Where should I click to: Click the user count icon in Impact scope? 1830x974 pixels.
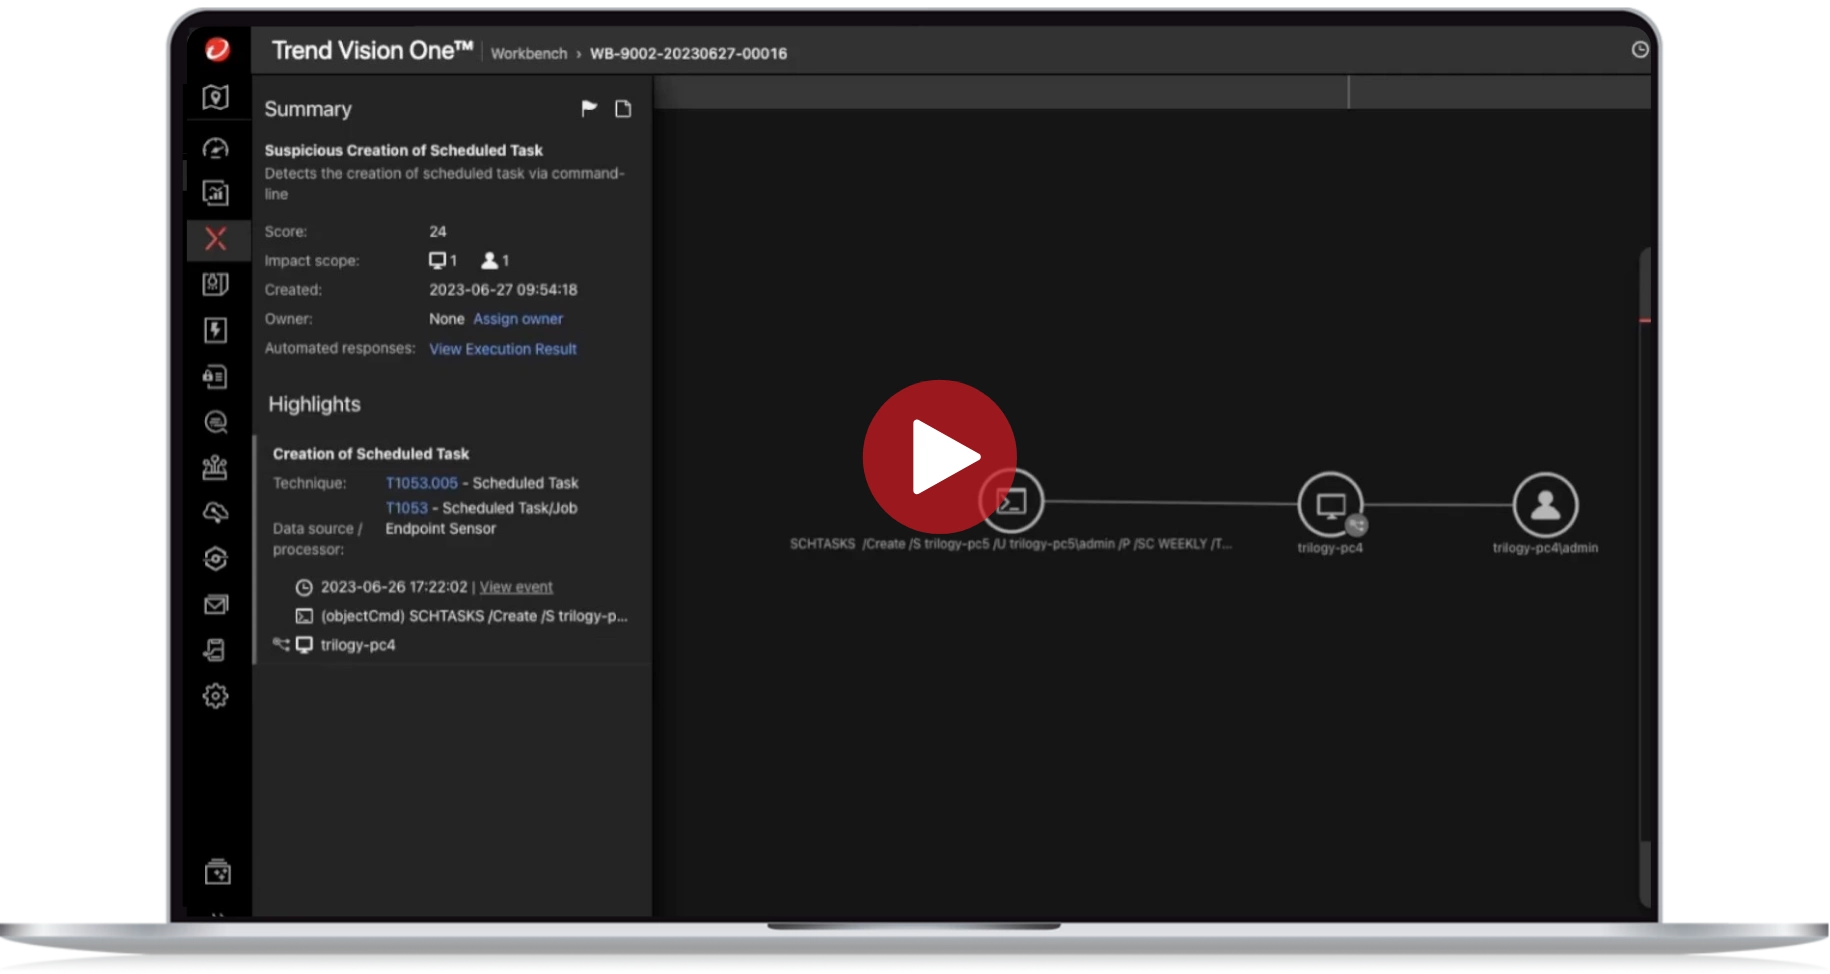tap(489, 260)
